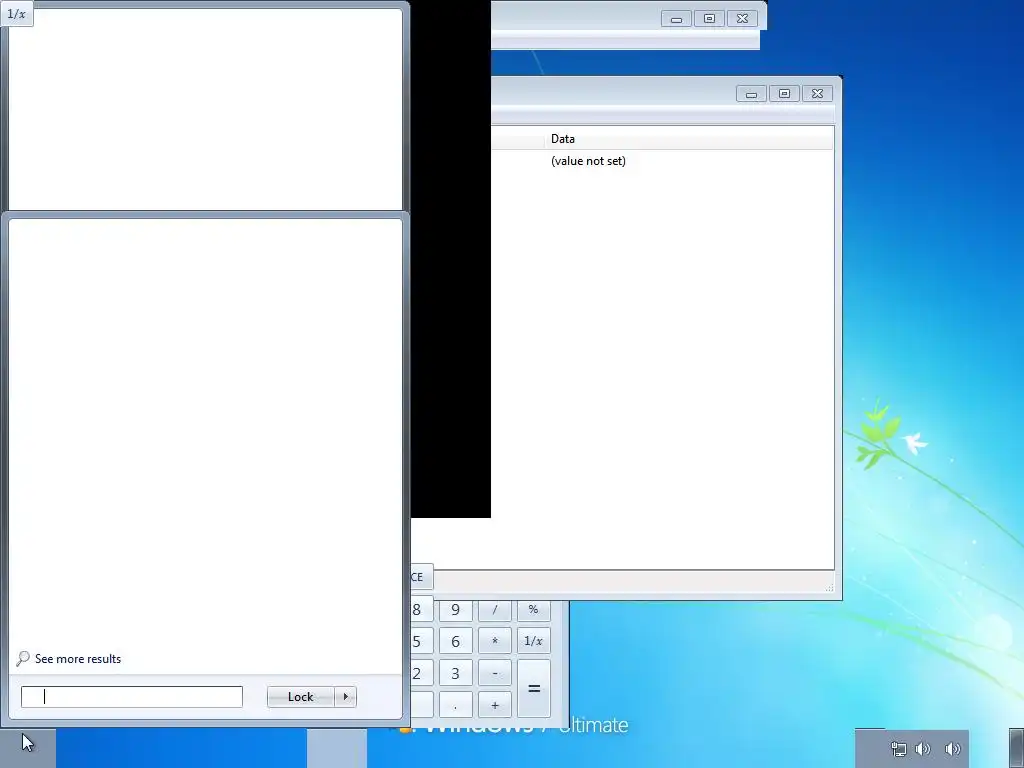Click the magnifier icon beside See more results
Viewport: 1024px width, 768px height.
point(23,658)
